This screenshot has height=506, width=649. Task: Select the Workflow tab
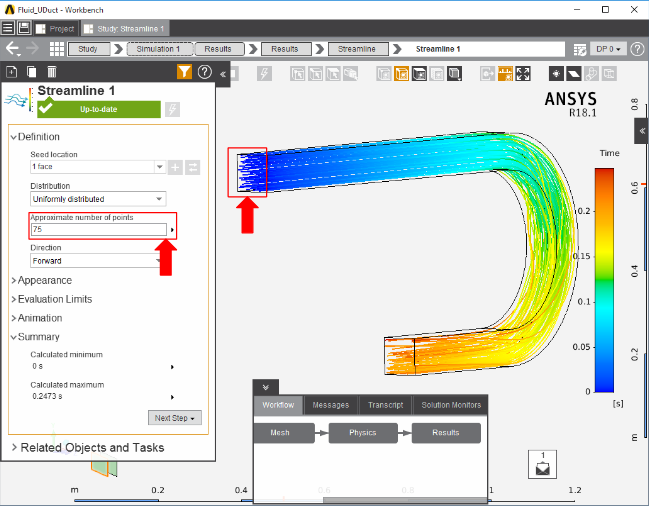pos(278,405)
